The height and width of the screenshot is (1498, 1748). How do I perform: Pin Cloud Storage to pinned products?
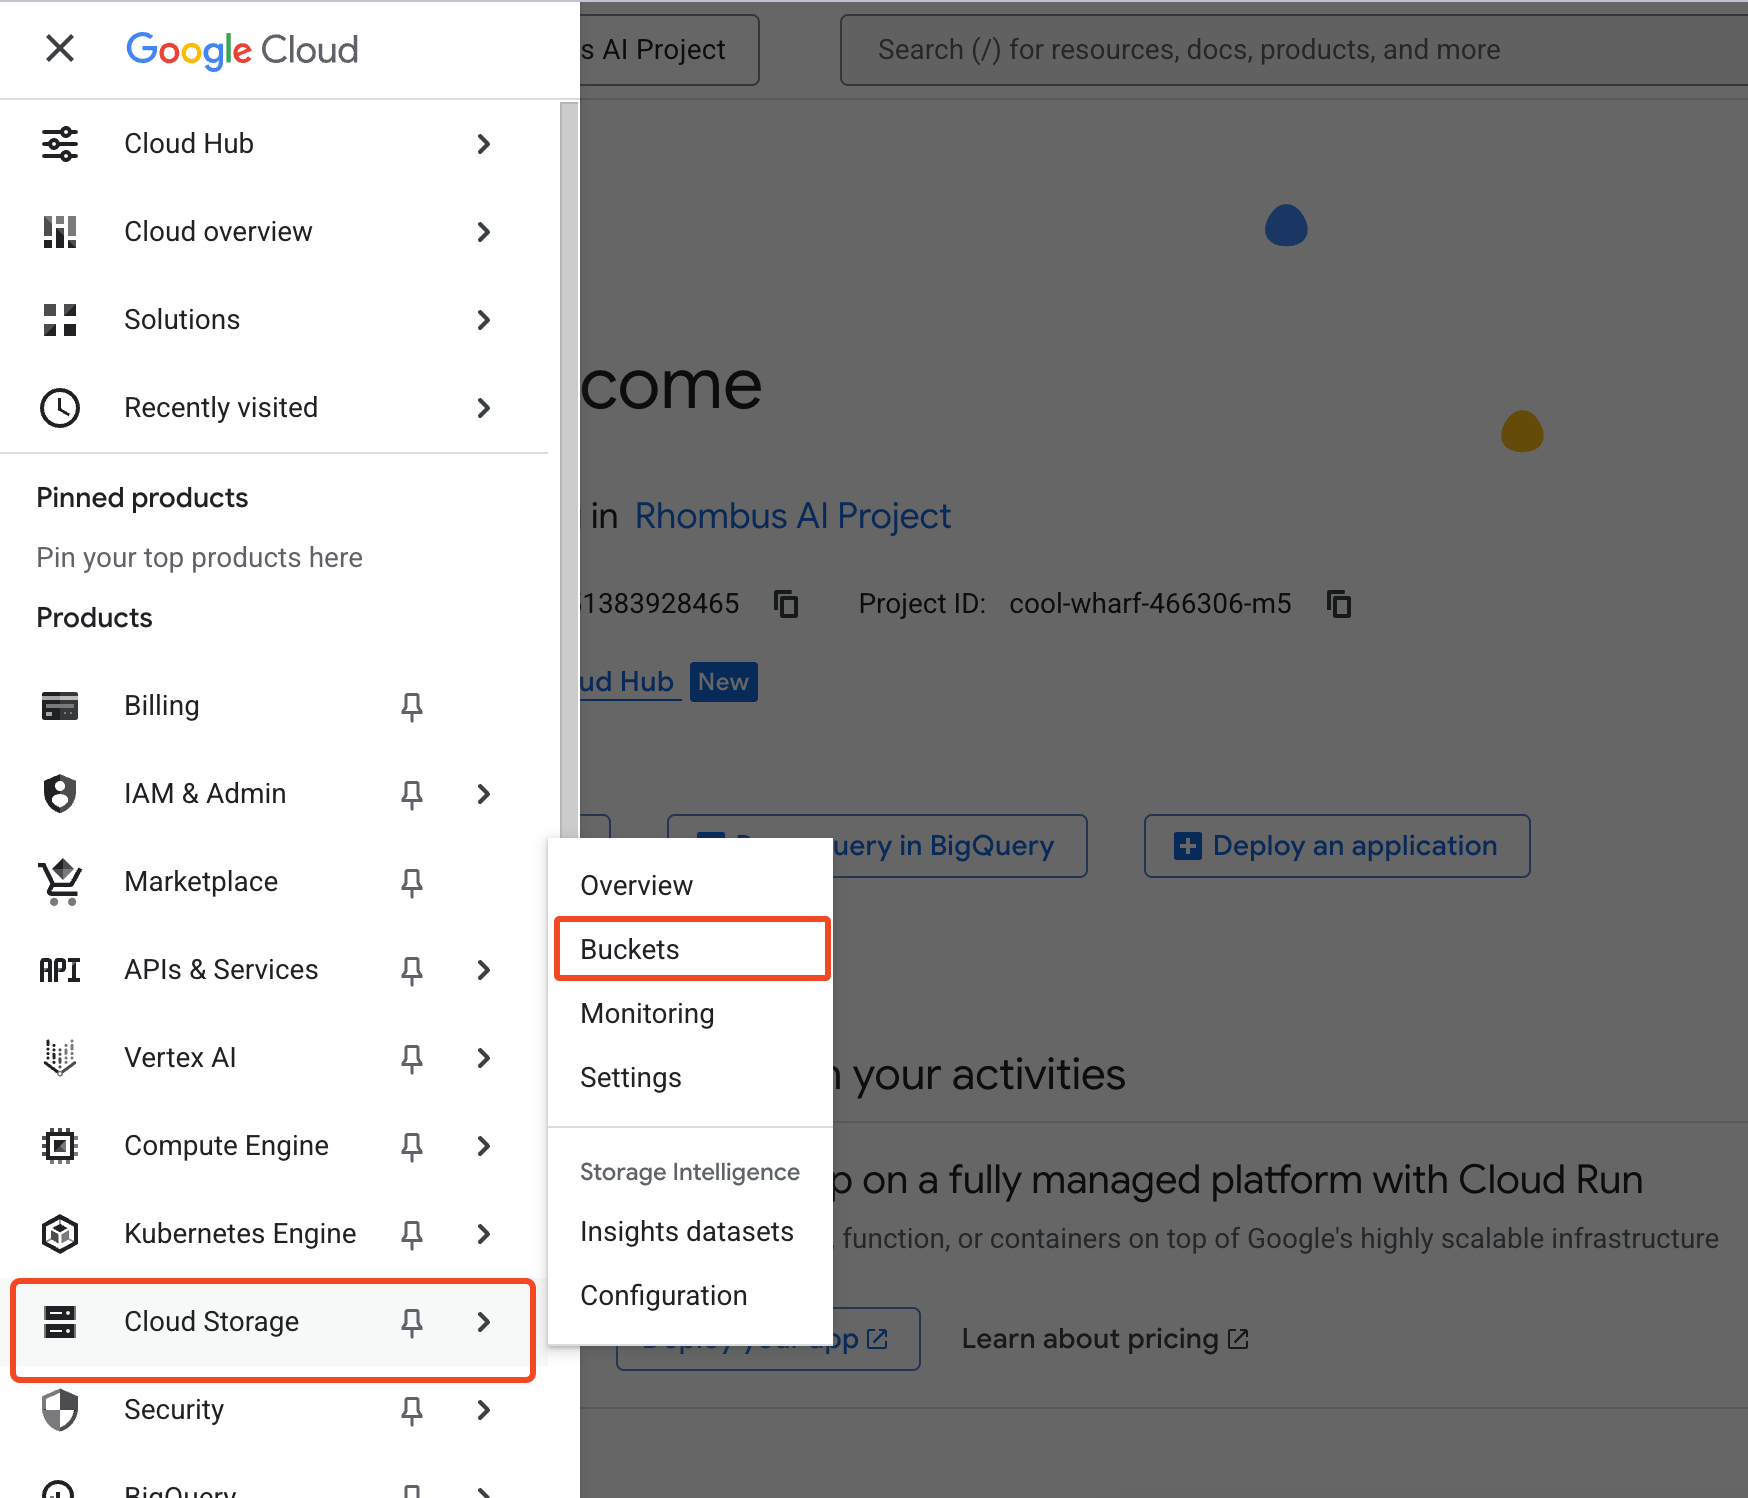411,1323
